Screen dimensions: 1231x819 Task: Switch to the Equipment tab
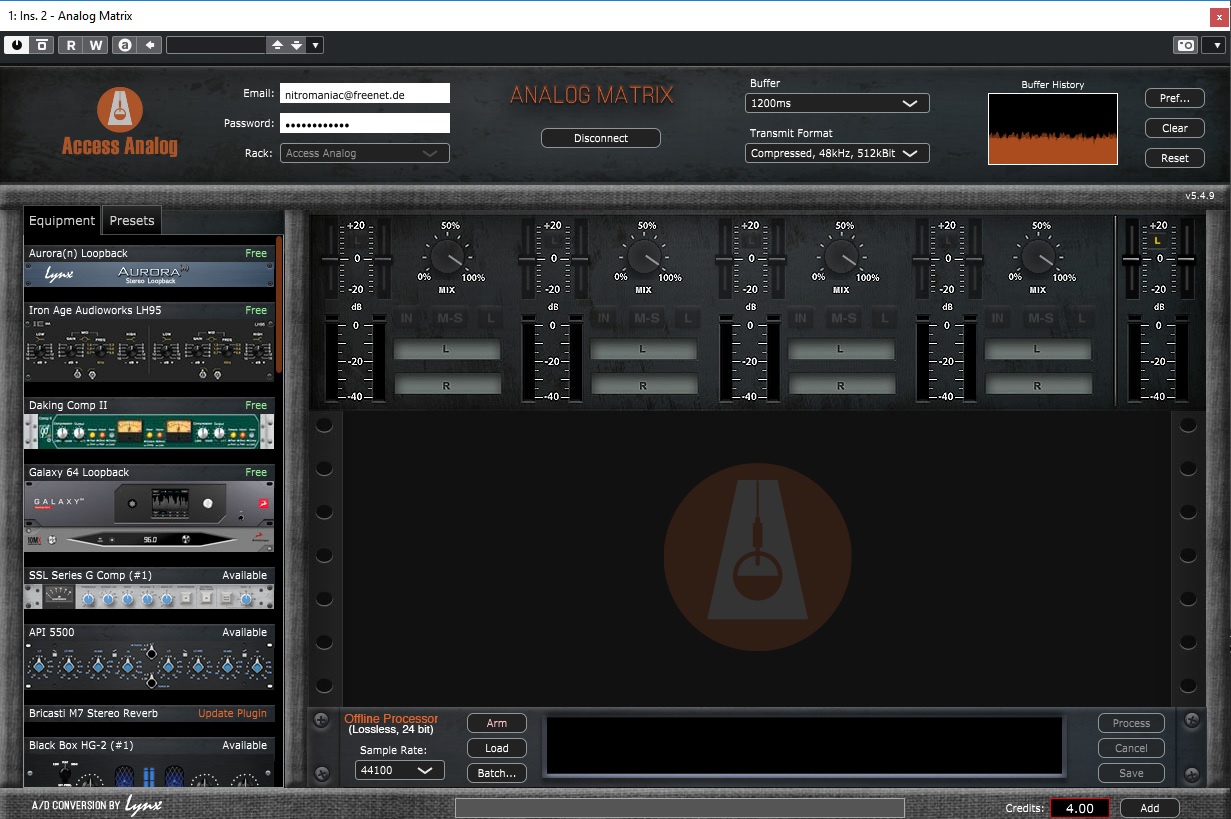62,221
